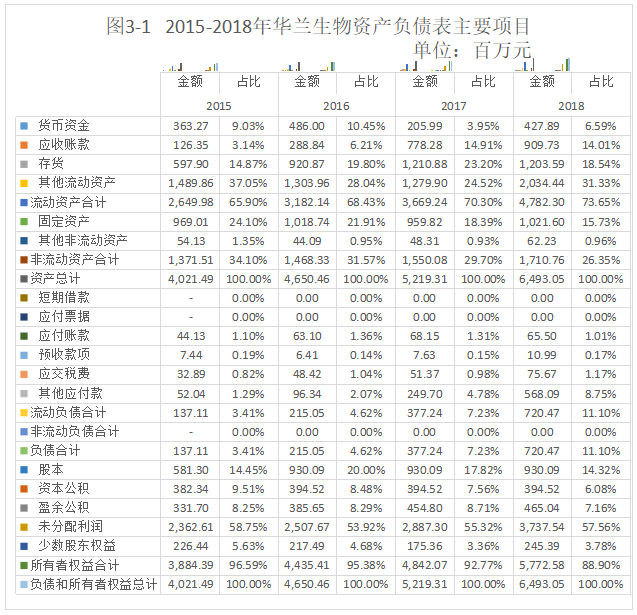Click the 应付票据 row label
Image resolution: width=637 pixels, height=615 pixels.
(64, 316)
